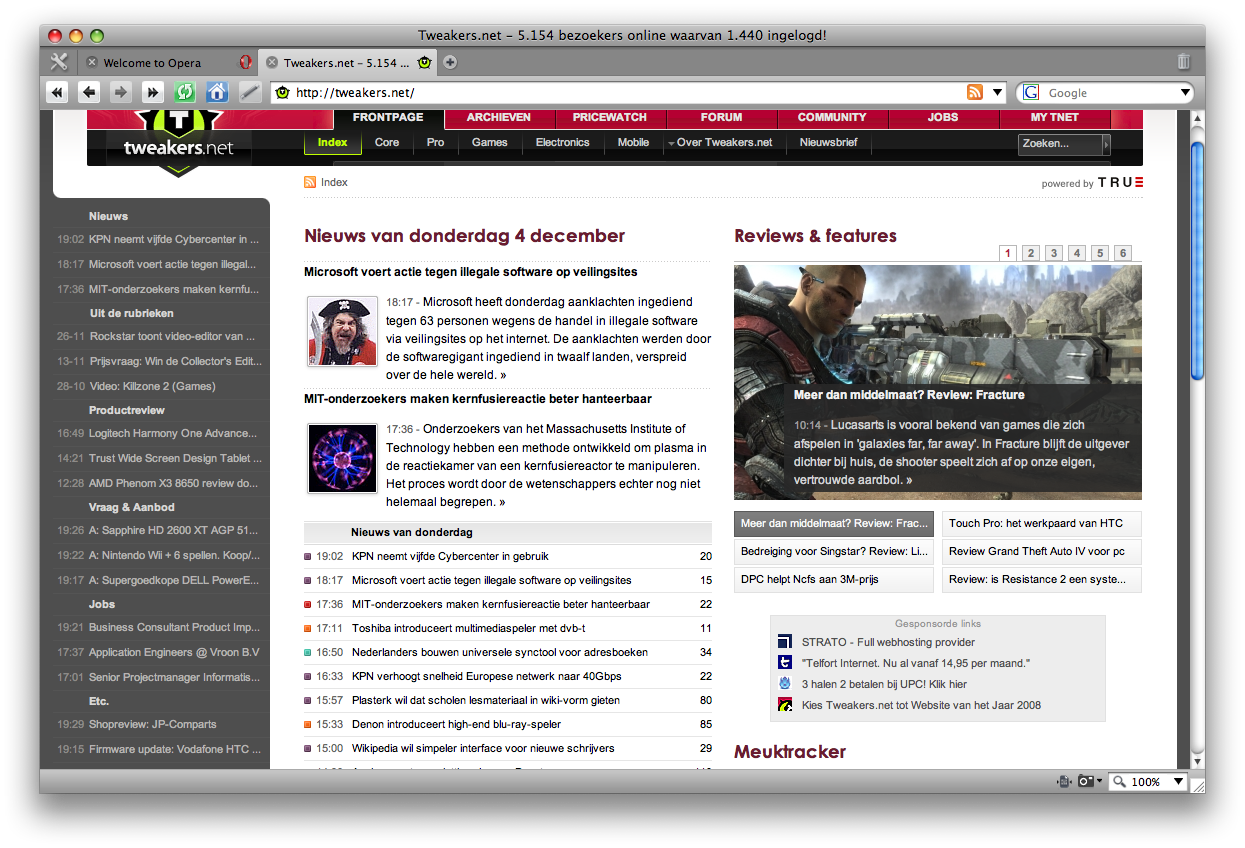The image size is (1245, 848).
Task: Select the Electronics subsection
Action: click(x=563, y=143)
